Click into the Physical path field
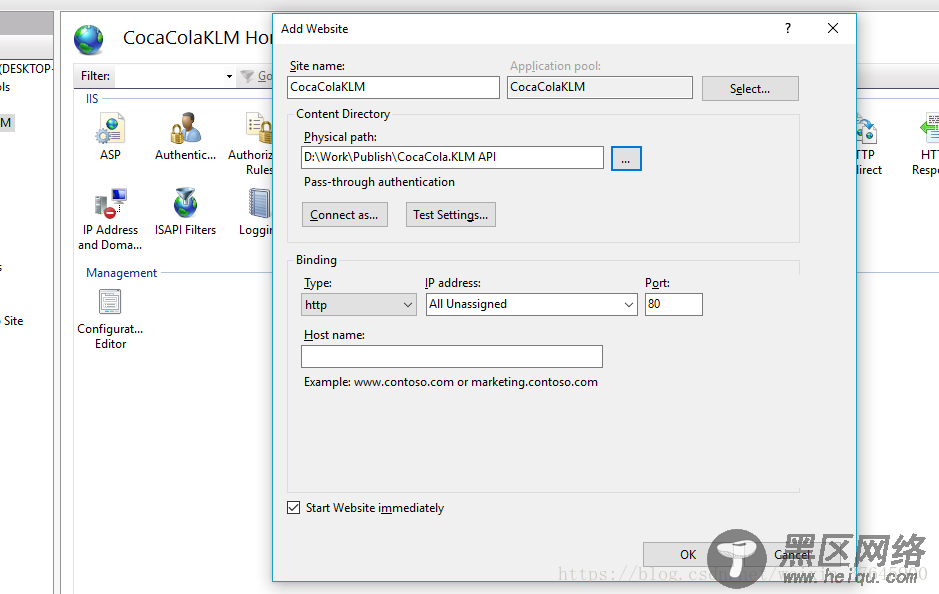Viewport: 939px width, 594px height. click(x=452, y=157)
